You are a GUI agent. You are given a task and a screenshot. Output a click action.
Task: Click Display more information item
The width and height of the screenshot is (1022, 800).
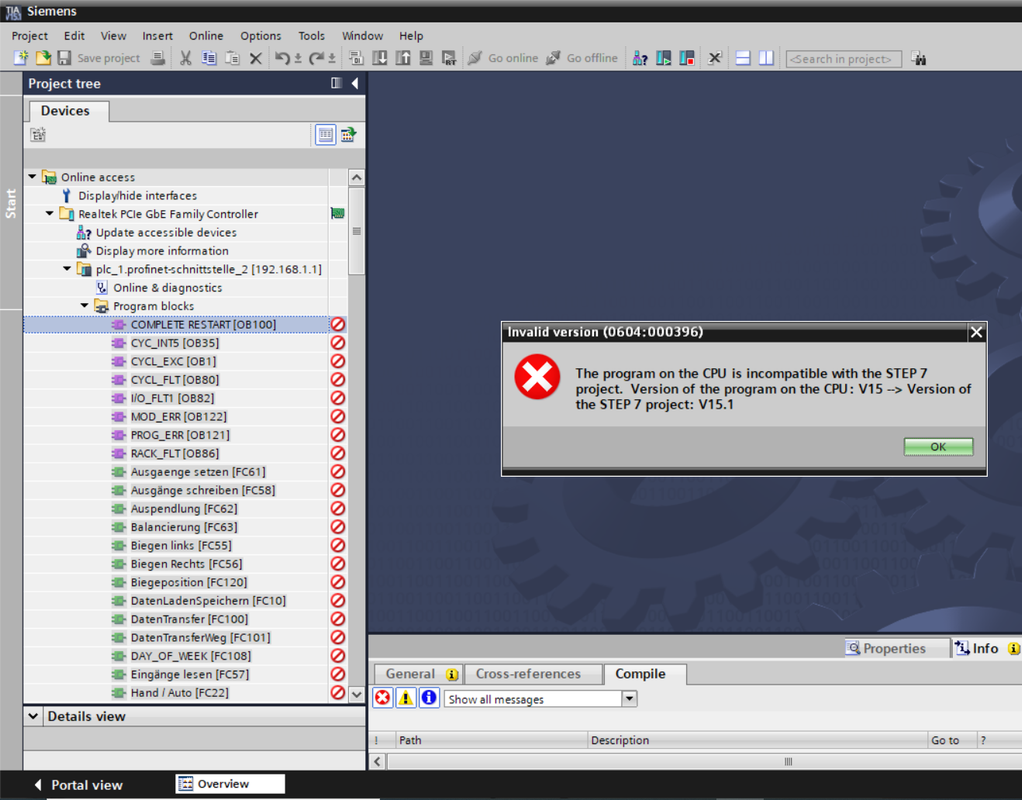[x=162, y=250]
